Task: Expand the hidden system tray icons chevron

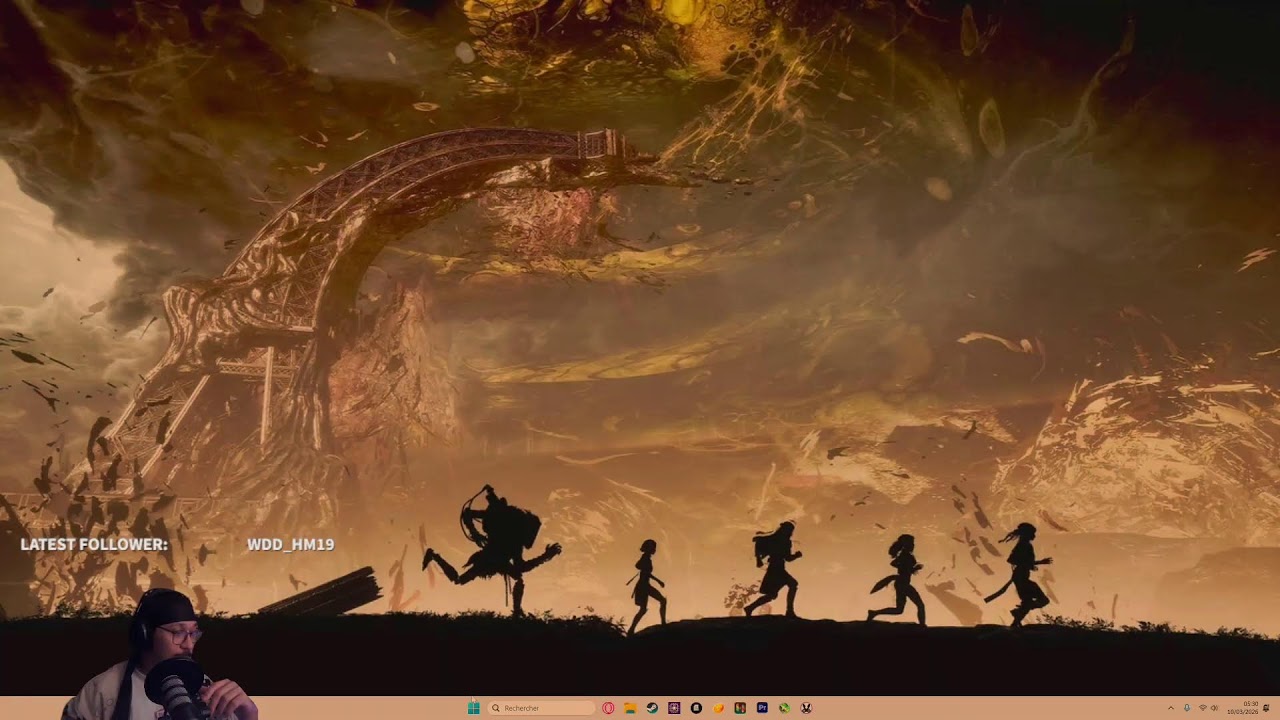Action: (x=1171, y=708)
